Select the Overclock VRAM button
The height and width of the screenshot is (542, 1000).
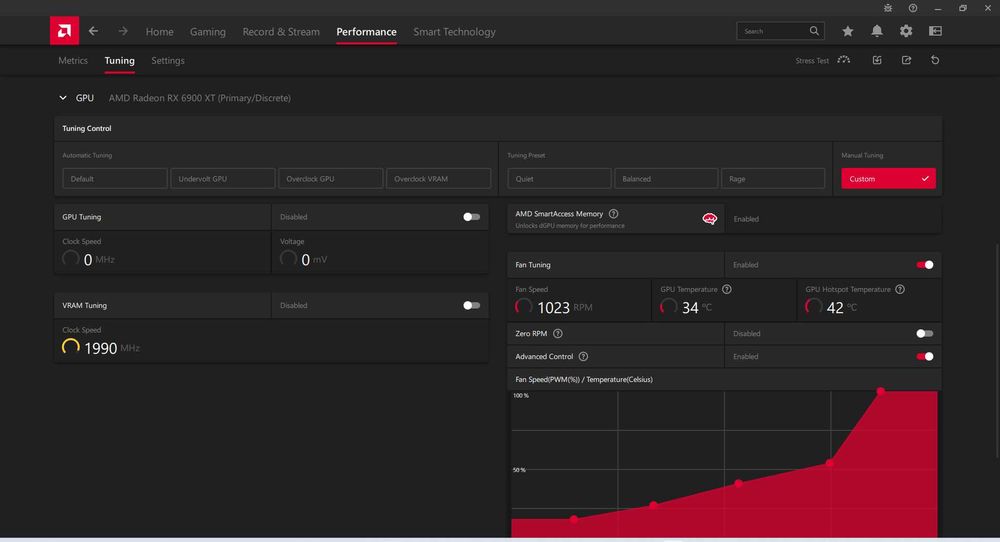coord(438,179)
